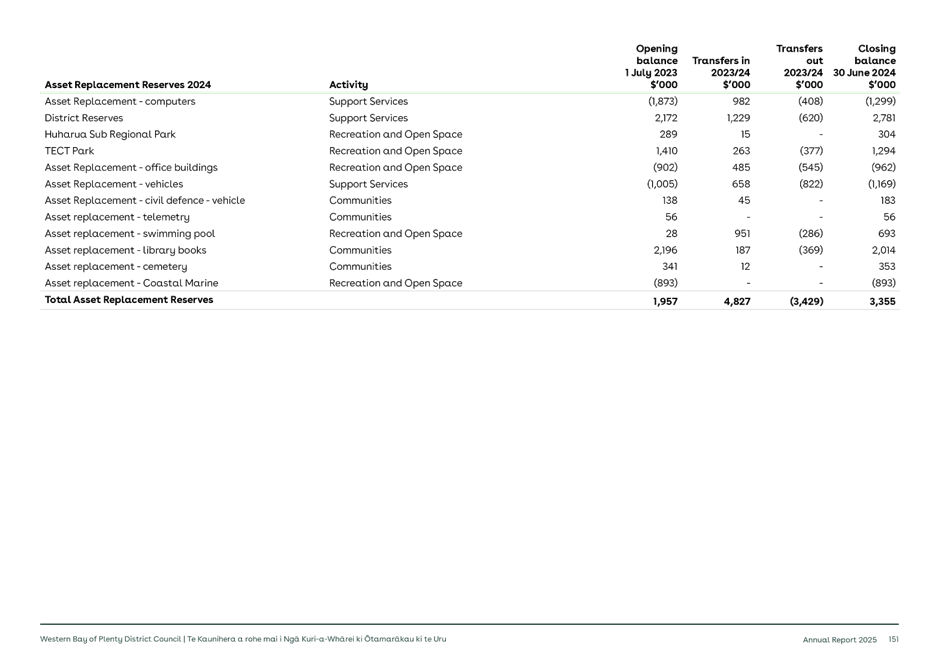Click the 'Asset Replacement - computers' row label

pyautogui.click(x=120, y=101)
